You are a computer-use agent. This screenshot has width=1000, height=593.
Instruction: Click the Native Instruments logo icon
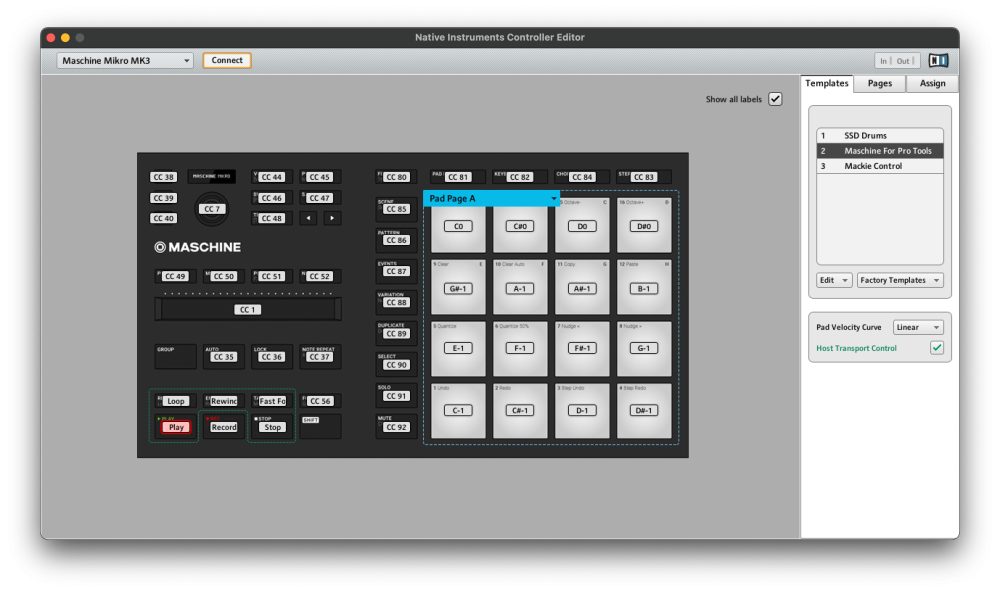point(938,61)
